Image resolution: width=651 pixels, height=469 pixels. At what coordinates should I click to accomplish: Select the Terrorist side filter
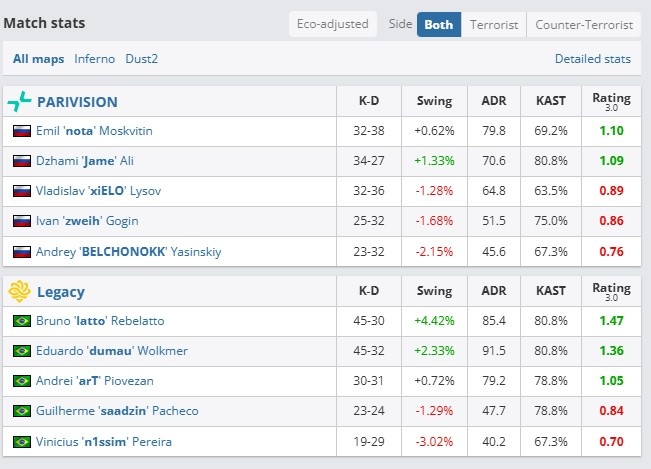[494, 25]
